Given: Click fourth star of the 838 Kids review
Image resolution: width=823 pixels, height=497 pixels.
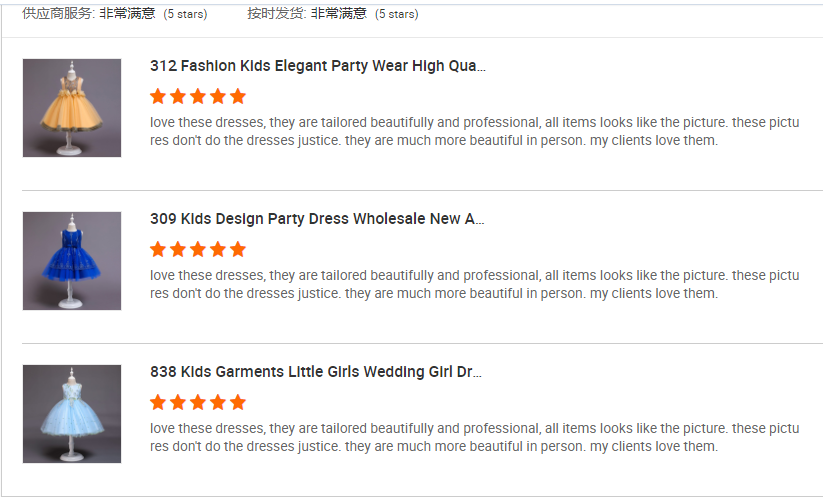Looking at the screenshot, I should pyautogui.click(x=218, y=403).
